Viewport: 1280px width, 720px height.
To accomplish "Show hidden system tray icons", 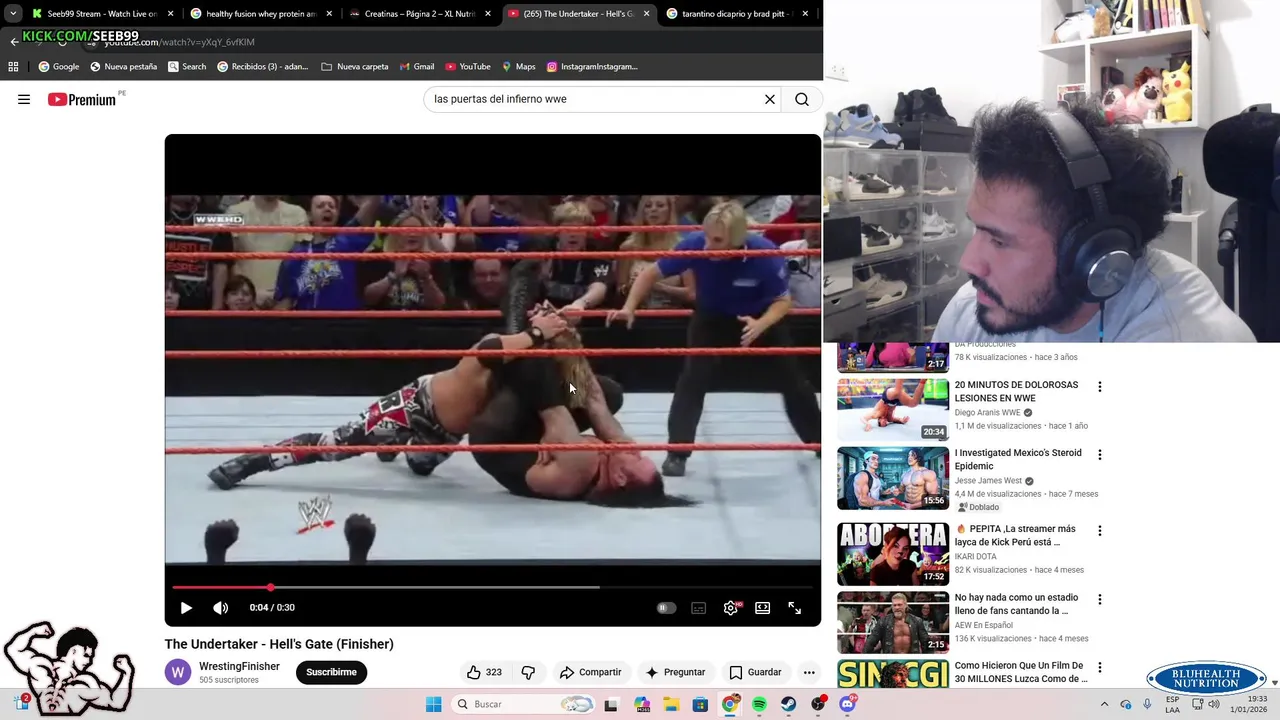I will [1104, 704].
